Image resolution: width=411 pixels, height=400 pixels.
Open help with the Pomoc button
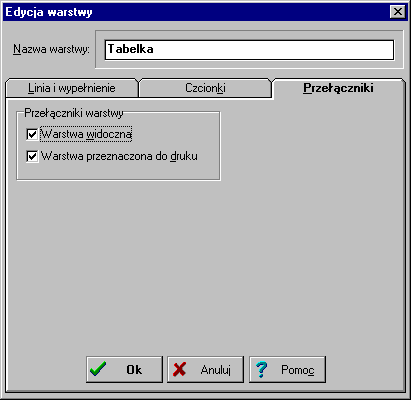click(287, 369)
